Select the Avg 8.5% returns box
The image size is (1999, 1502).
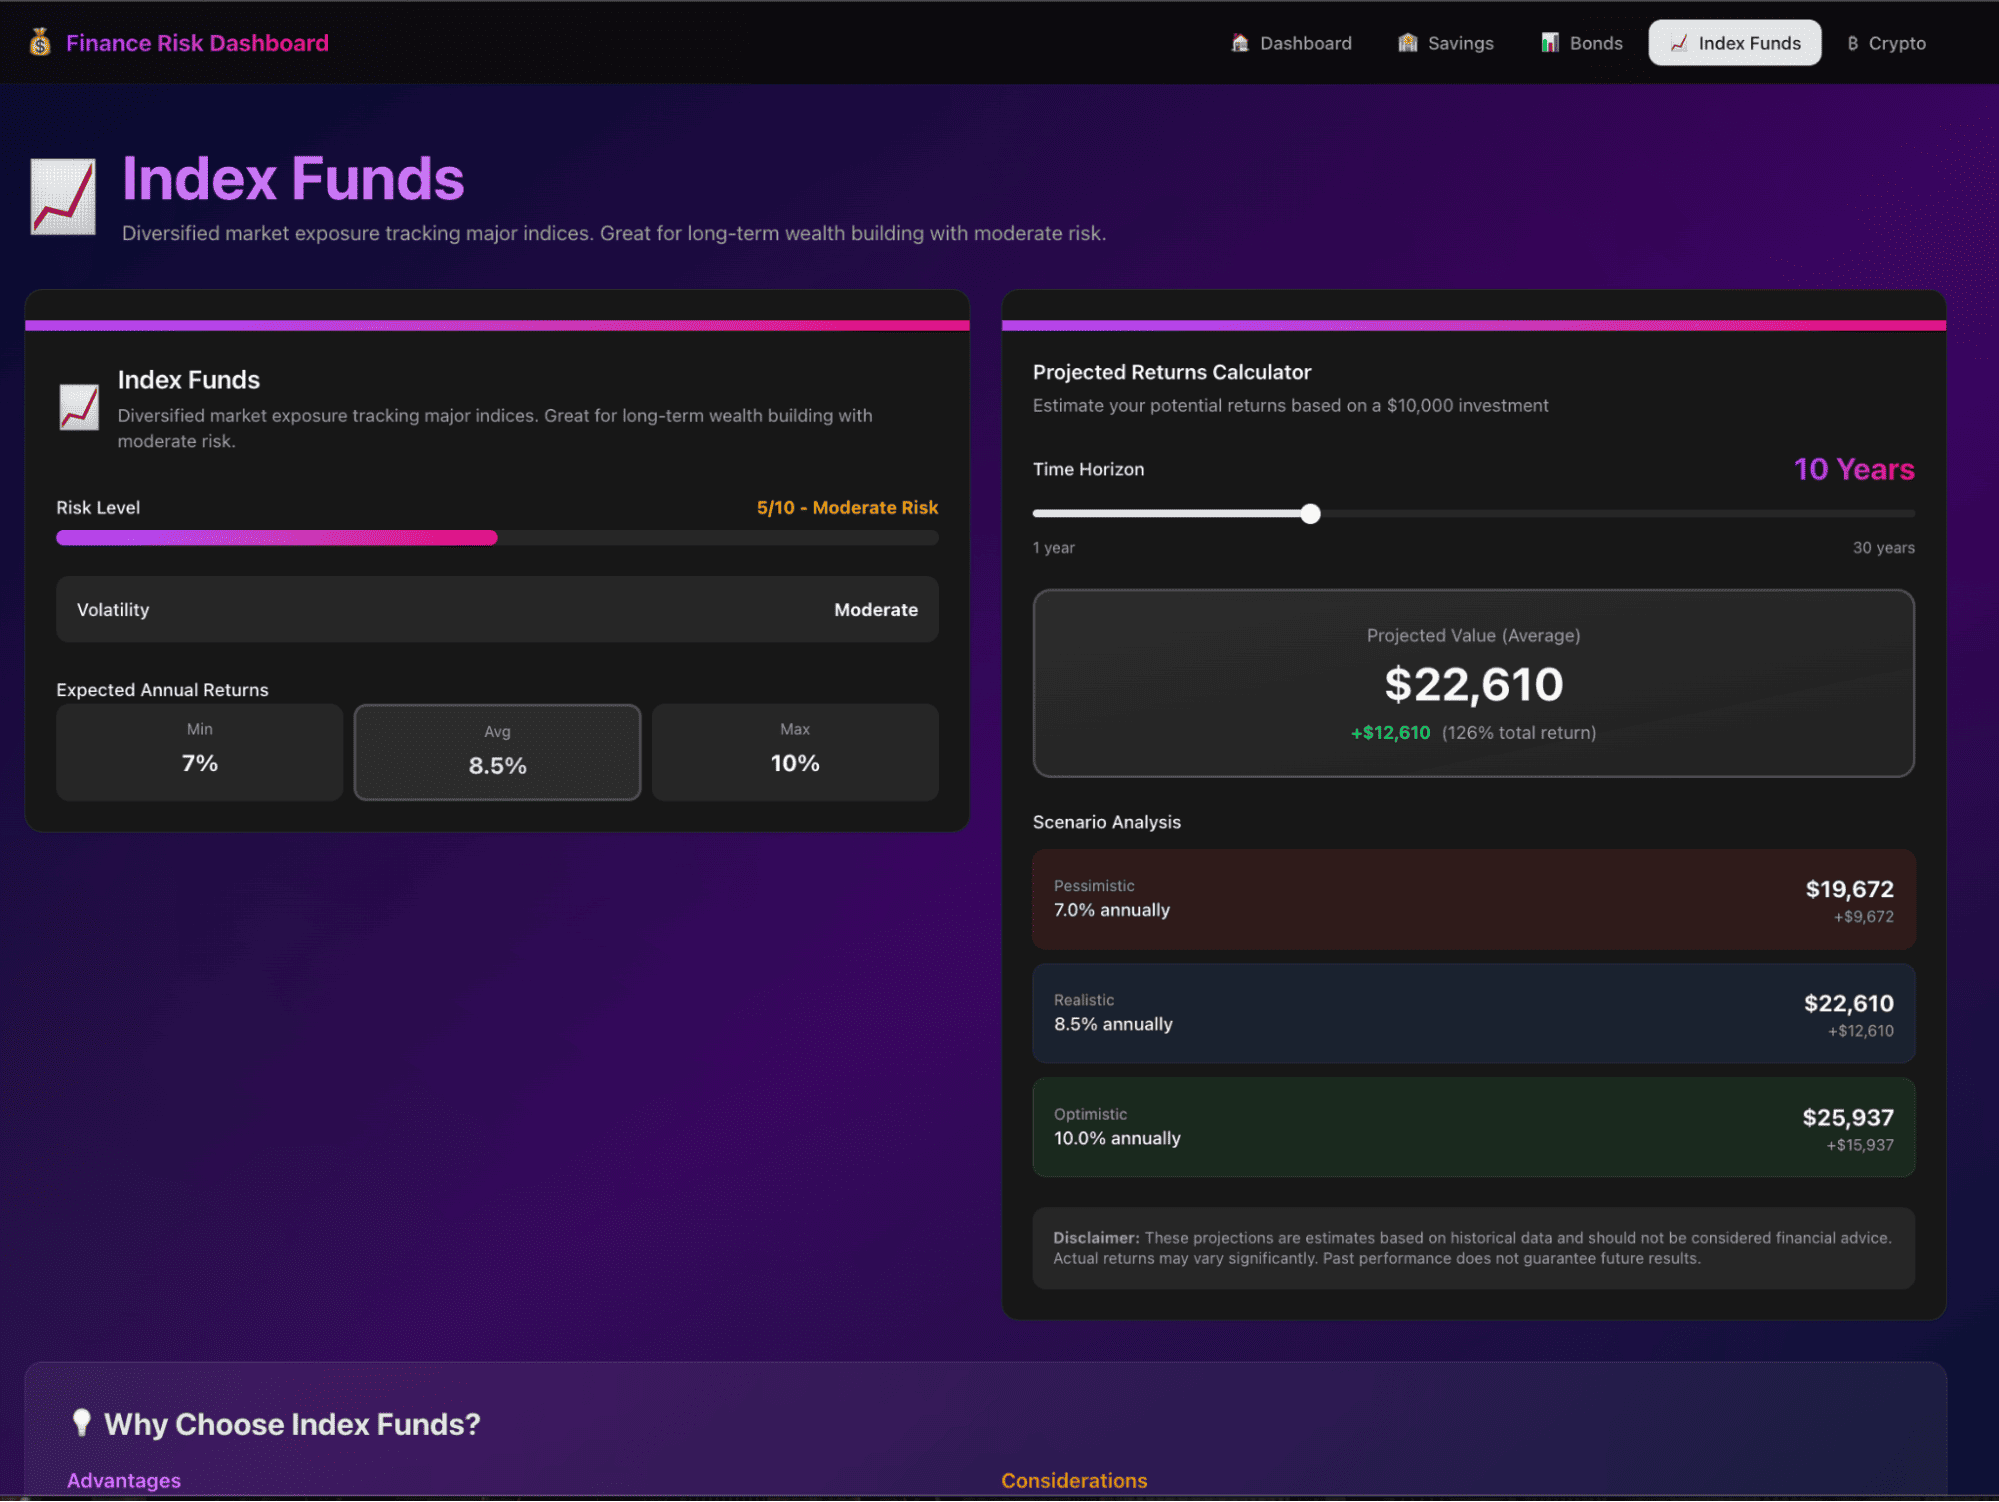click(x=497, y=752)
